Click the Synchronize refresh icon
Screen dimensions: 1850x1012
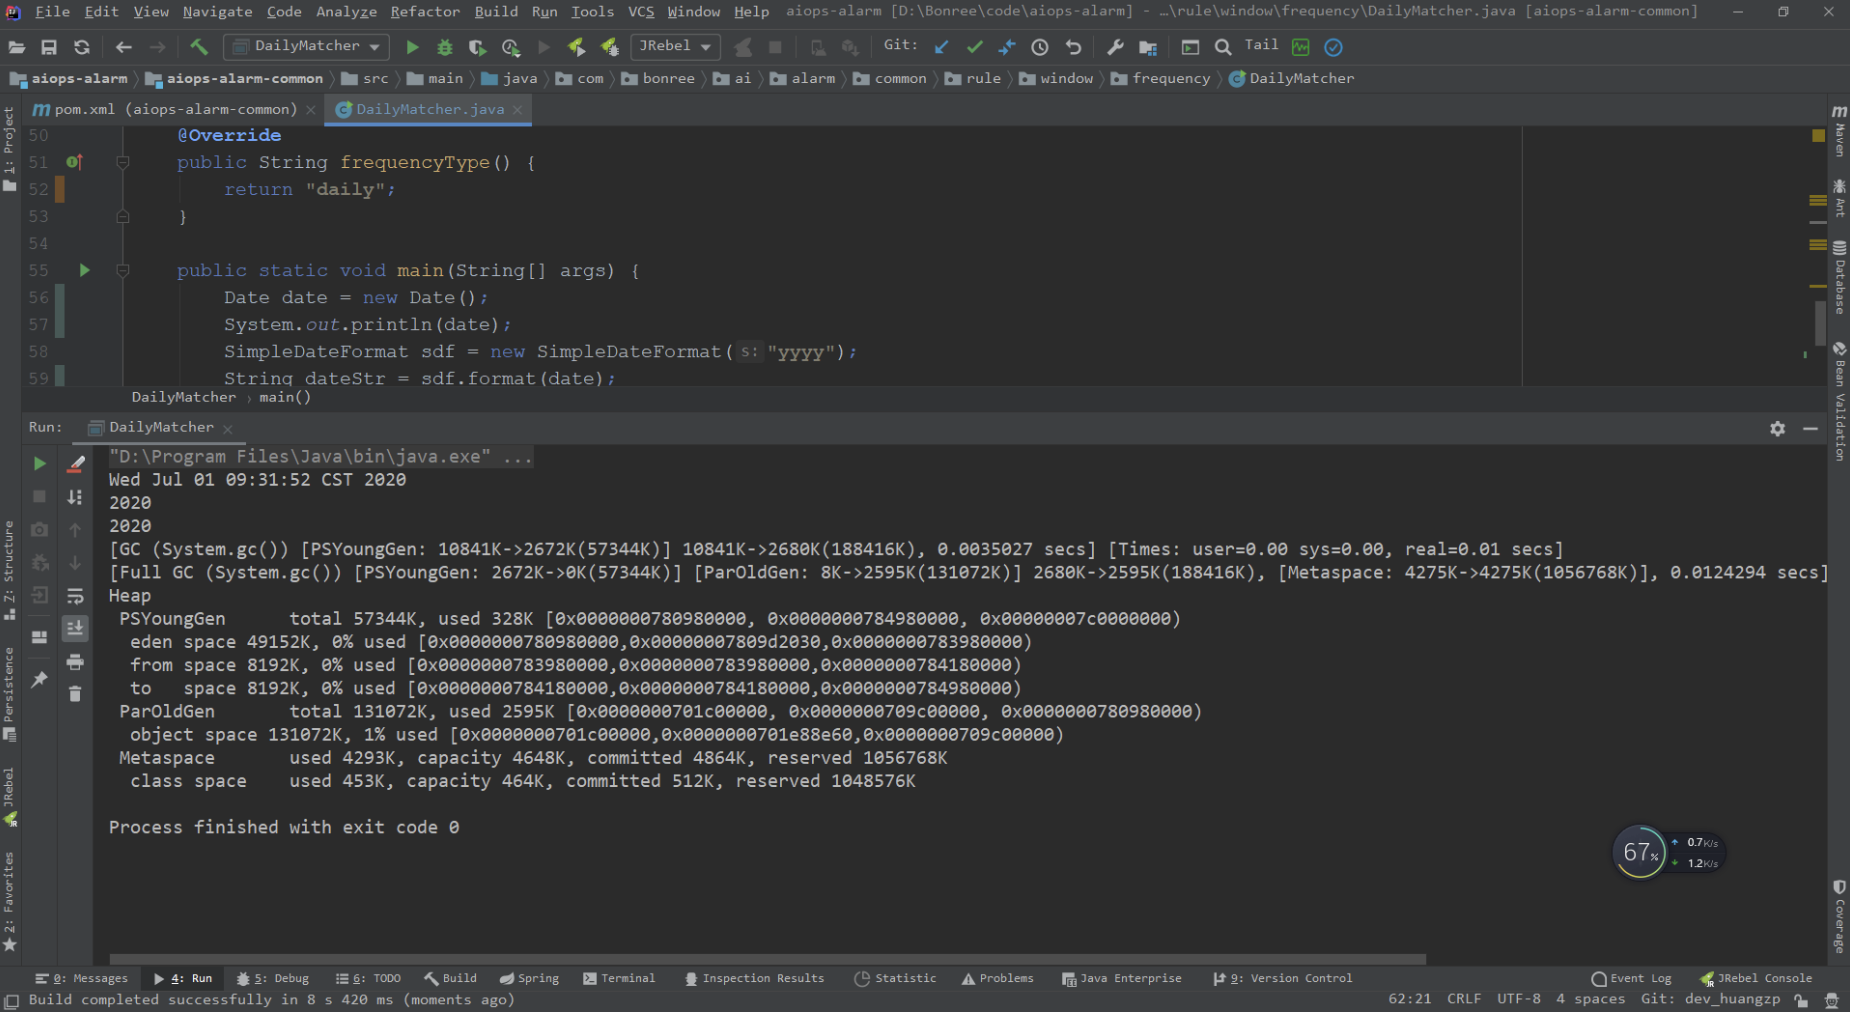point(82,47)
